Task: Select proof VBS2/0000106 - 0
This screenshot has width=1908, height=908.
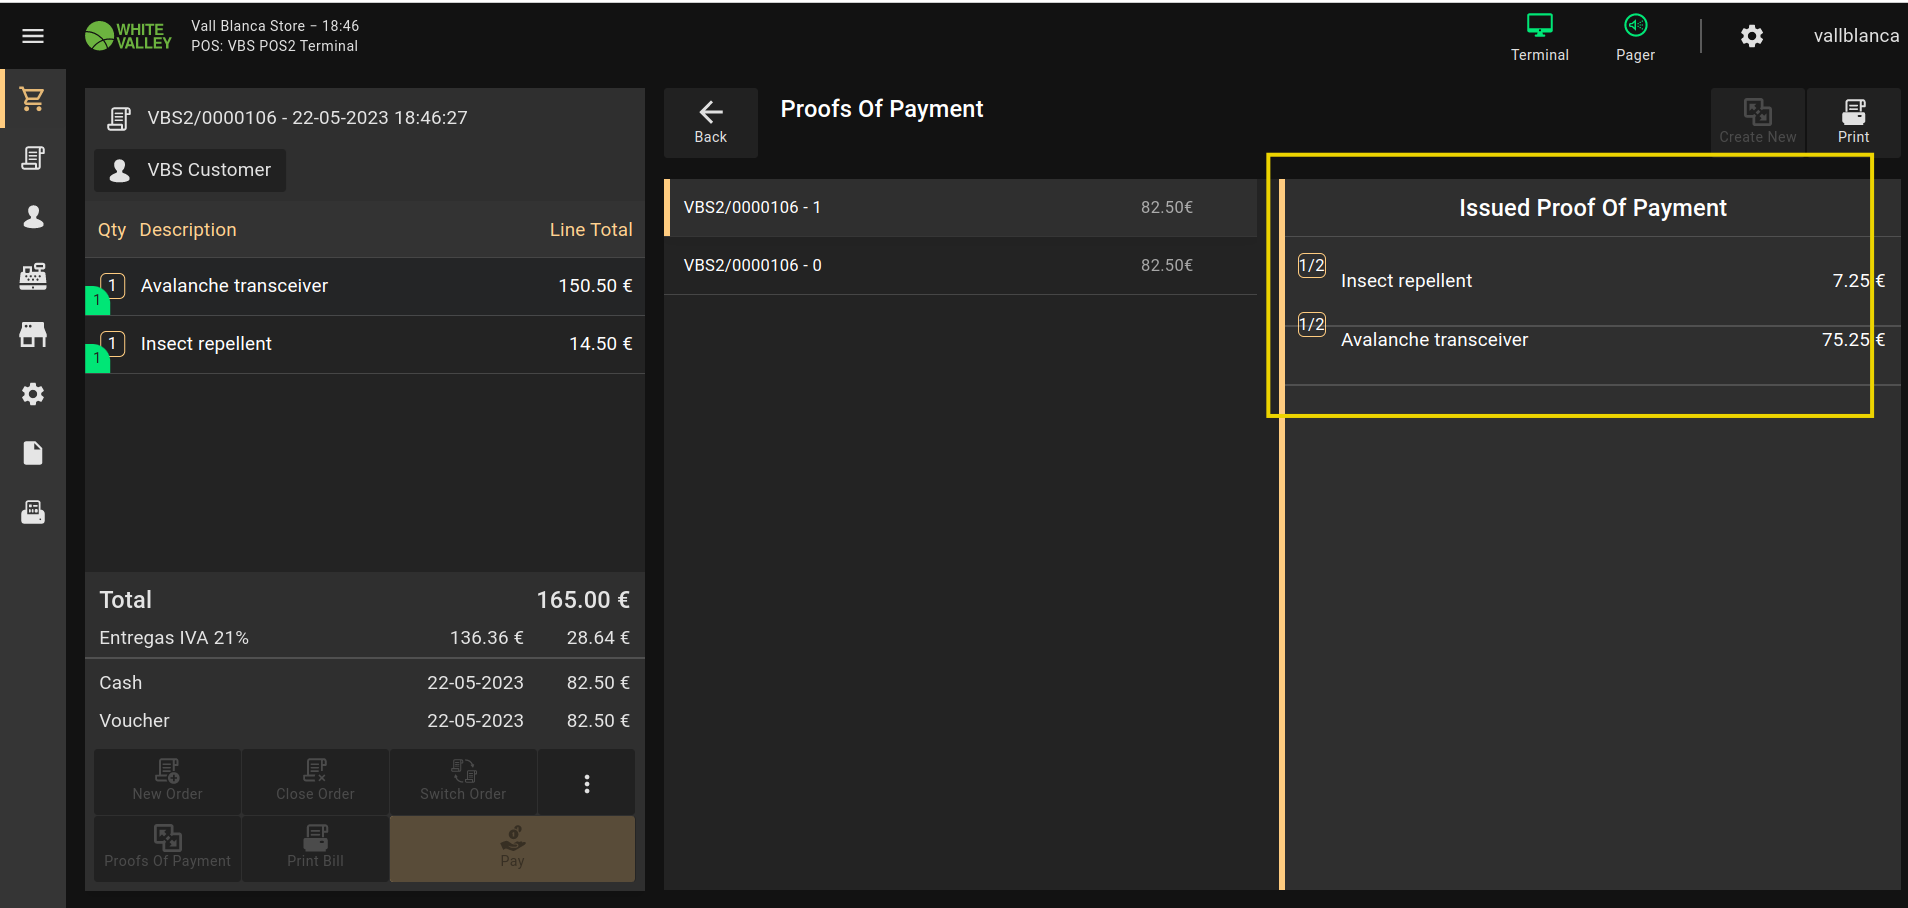Action: tap(960, 265)
